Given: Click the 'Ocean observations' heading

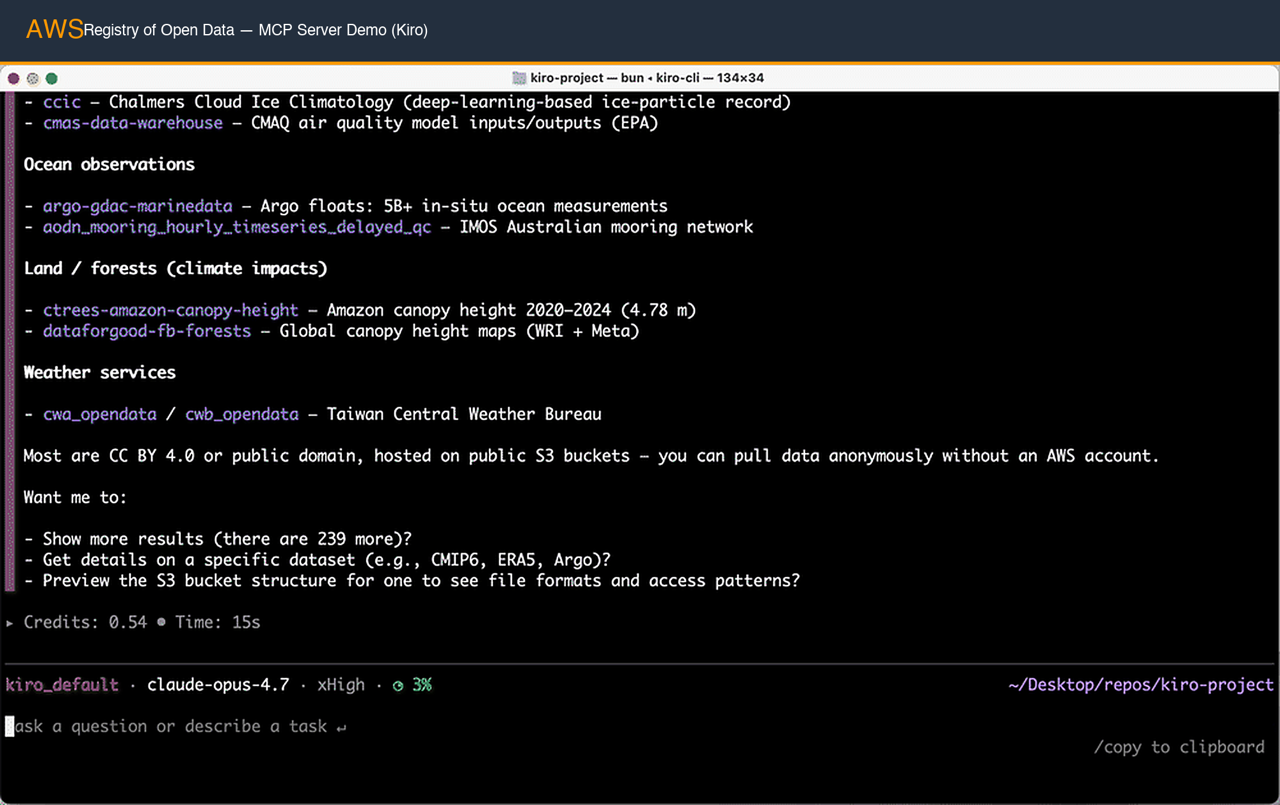Looking at the screenshot, I should [x=109, y=164].
